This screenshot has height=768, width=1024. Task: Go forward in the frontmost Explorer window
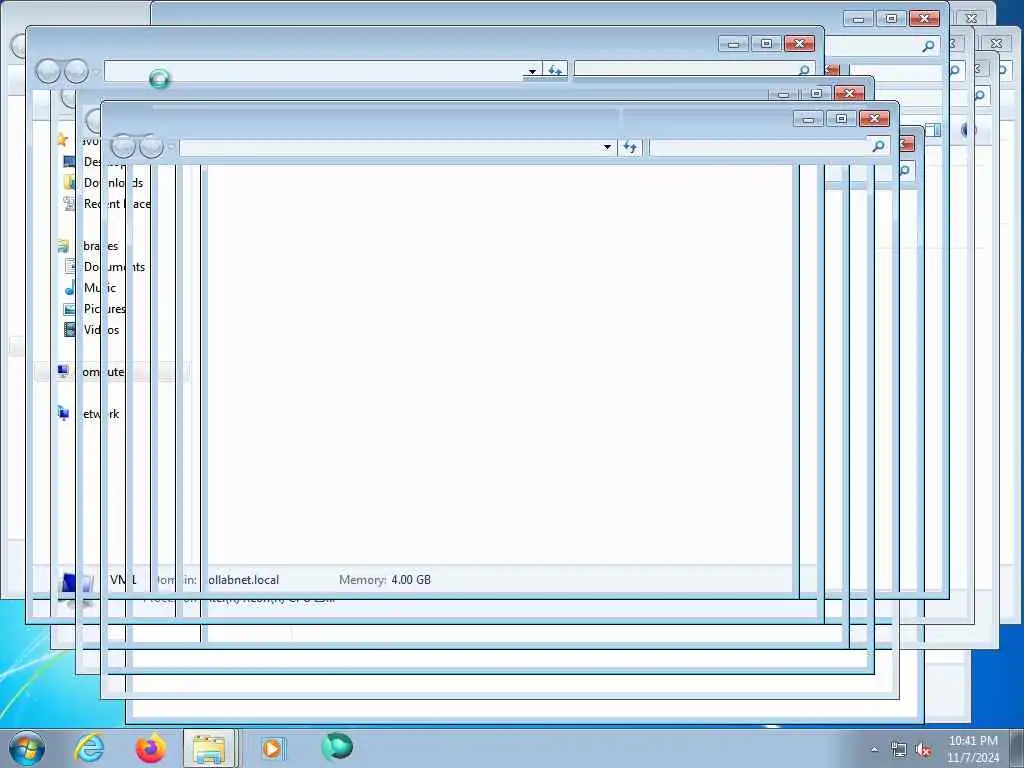[151, 146]
